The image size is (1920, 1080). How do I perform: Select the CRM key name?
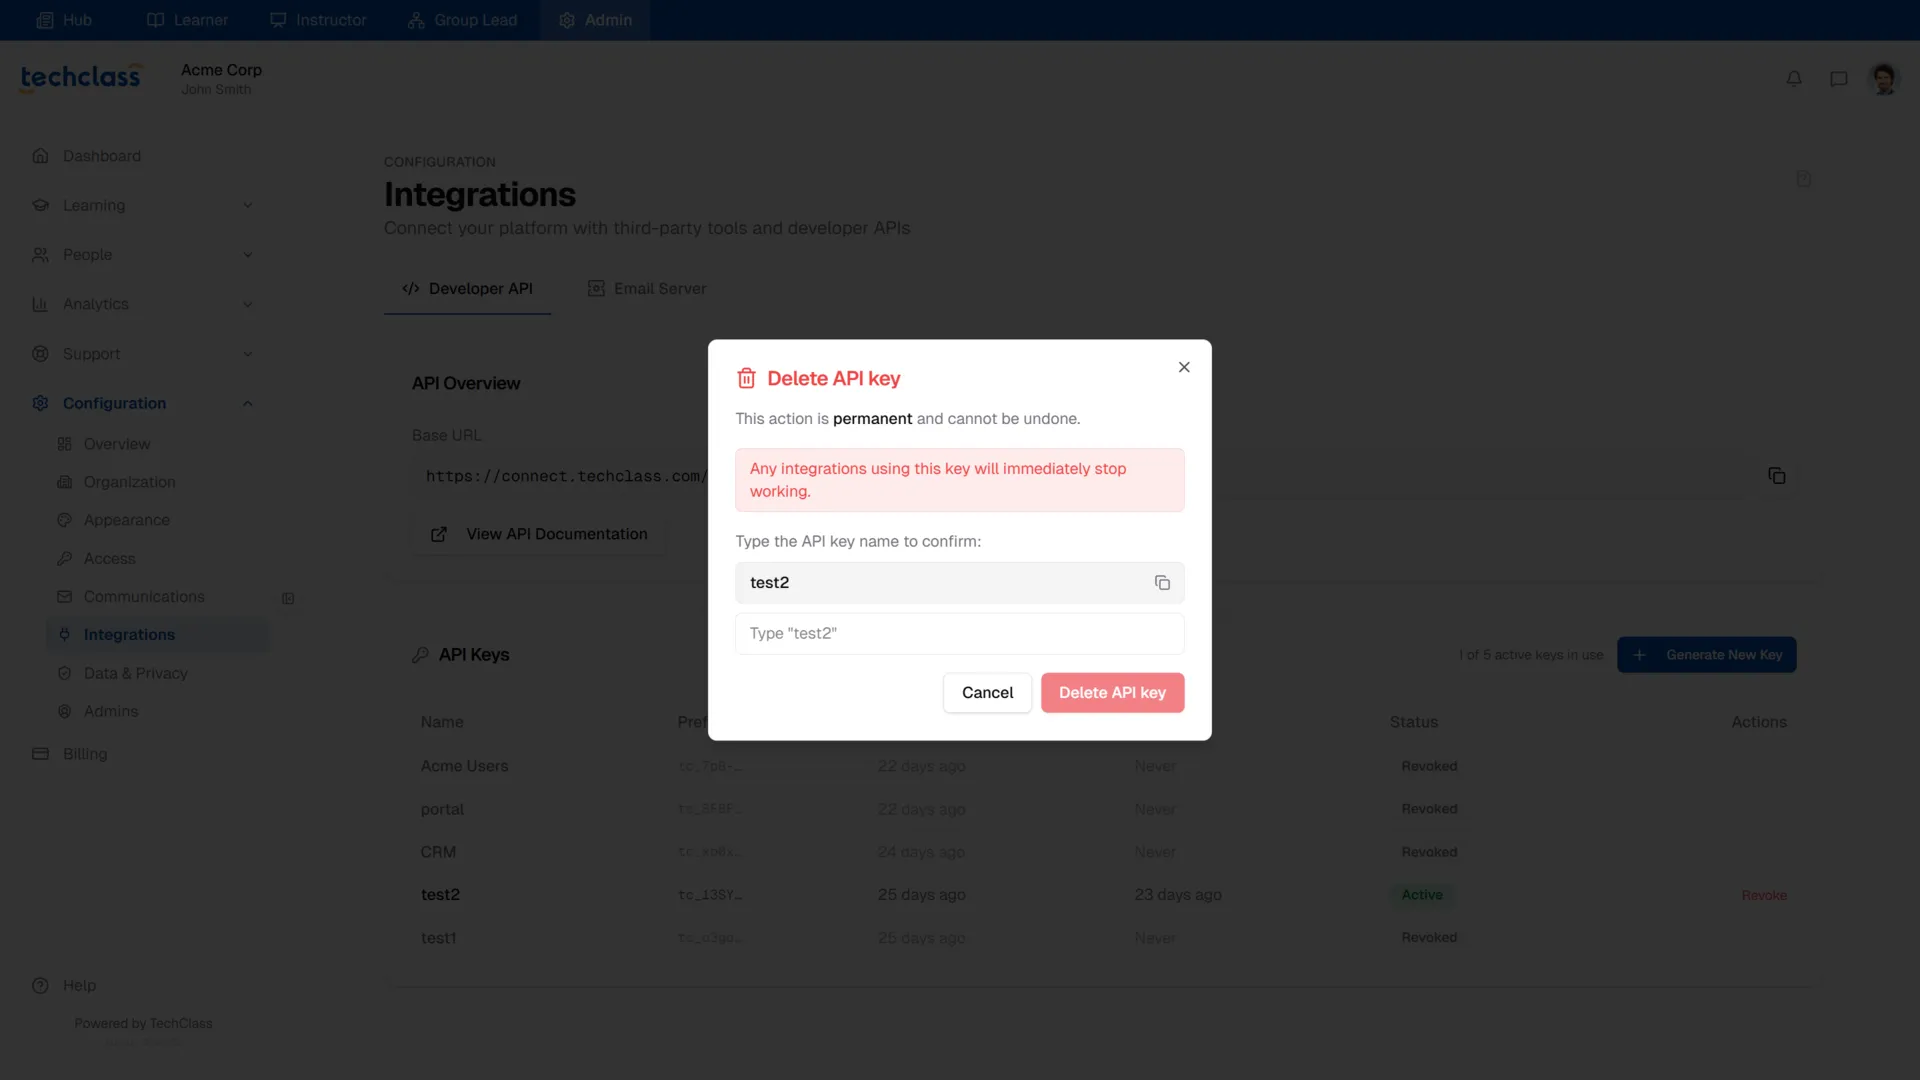[x=438, y=853]
